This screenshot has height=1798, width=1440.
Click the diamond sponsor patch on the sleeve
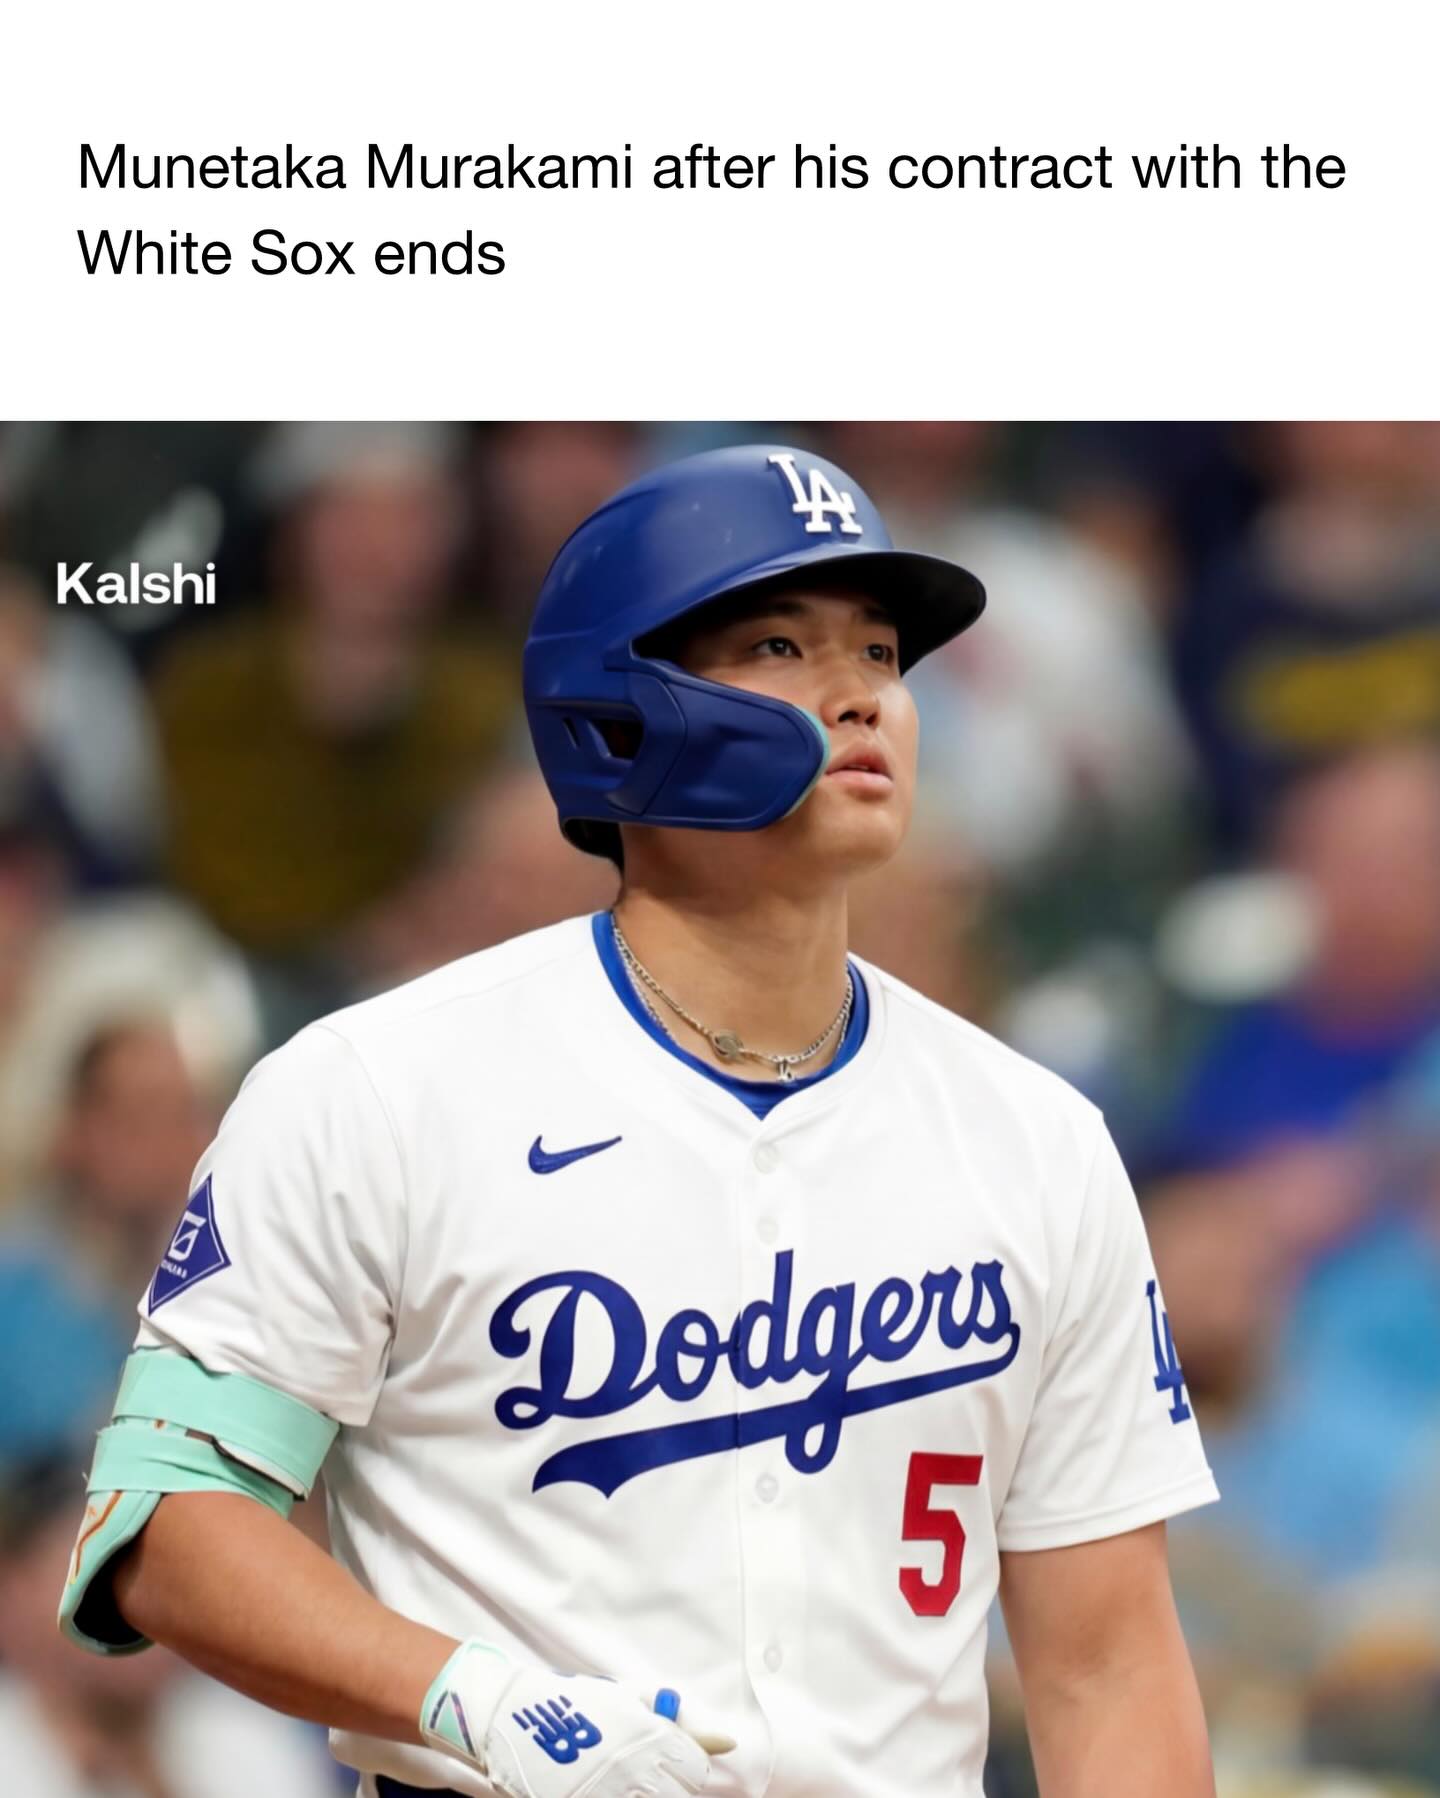(188, 1244)
